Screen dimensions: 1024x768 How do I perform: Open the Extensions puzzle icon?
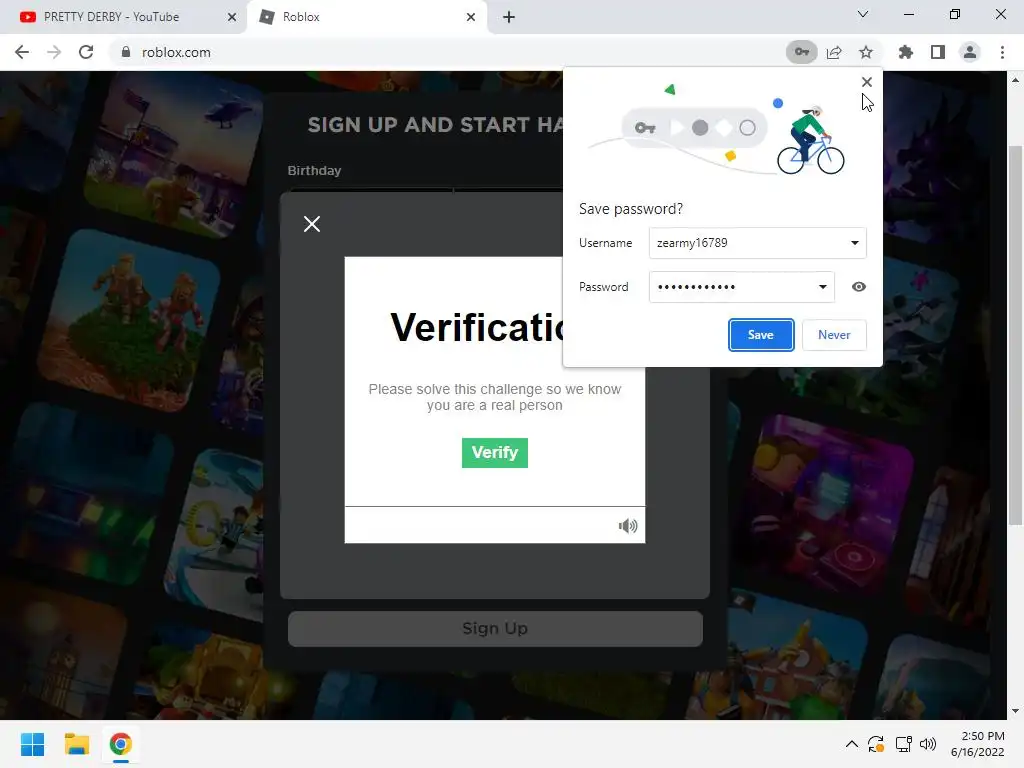(906, 52)
